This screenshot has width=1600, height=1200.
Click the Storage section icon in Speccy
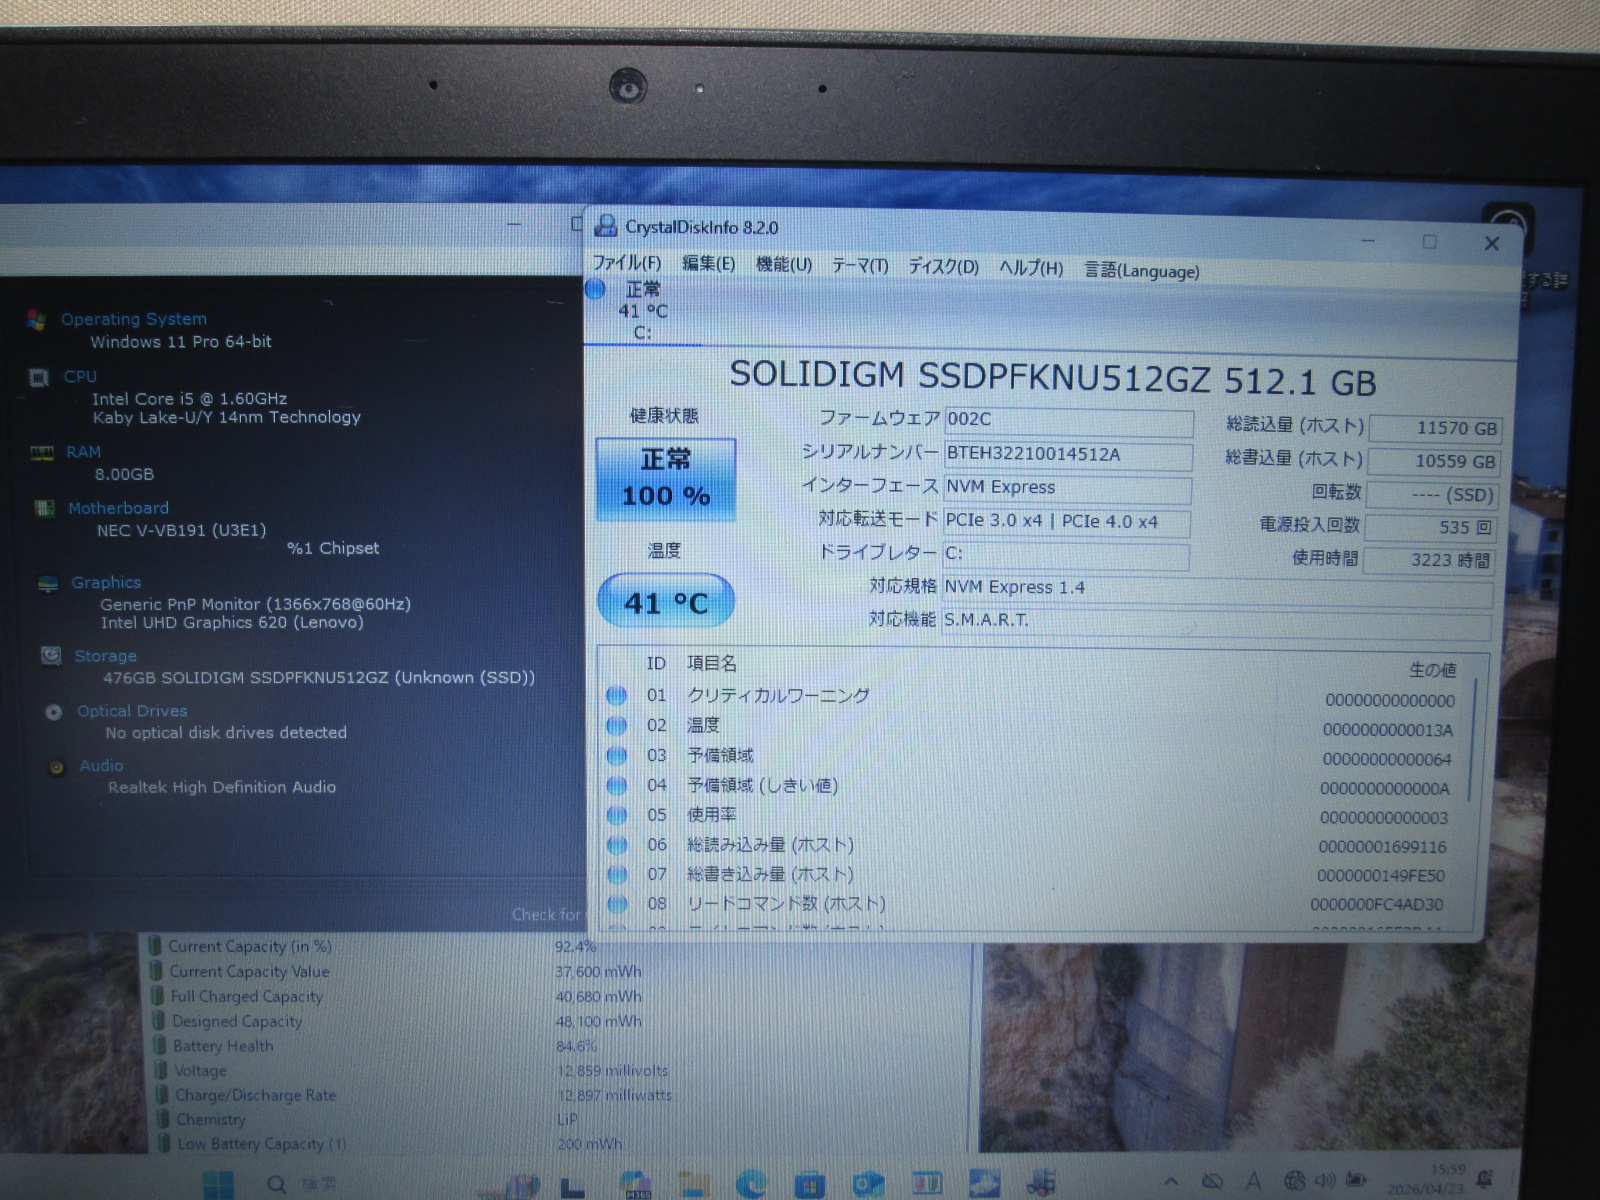pyautogui.click(x=50, y=656)
